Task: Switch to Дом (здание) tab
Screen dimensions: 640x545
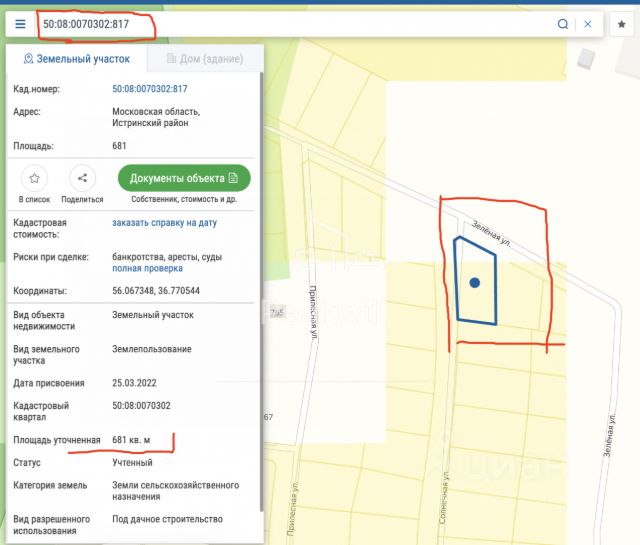Action: (205, 59)
